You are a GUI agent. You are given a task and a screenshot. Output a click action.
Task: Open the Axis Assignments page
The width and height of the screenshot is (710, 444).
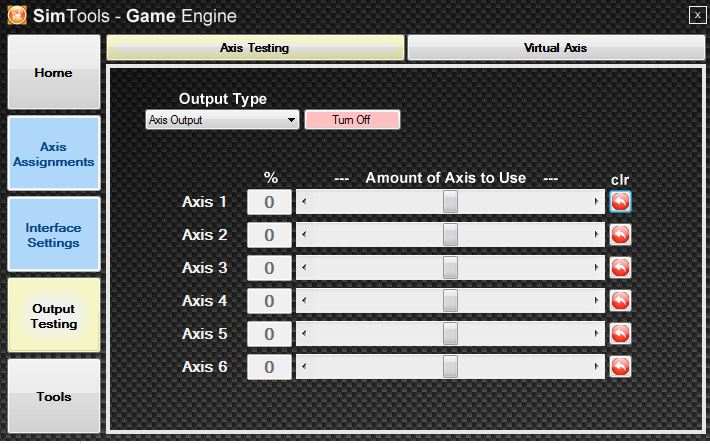pos(54,153)
